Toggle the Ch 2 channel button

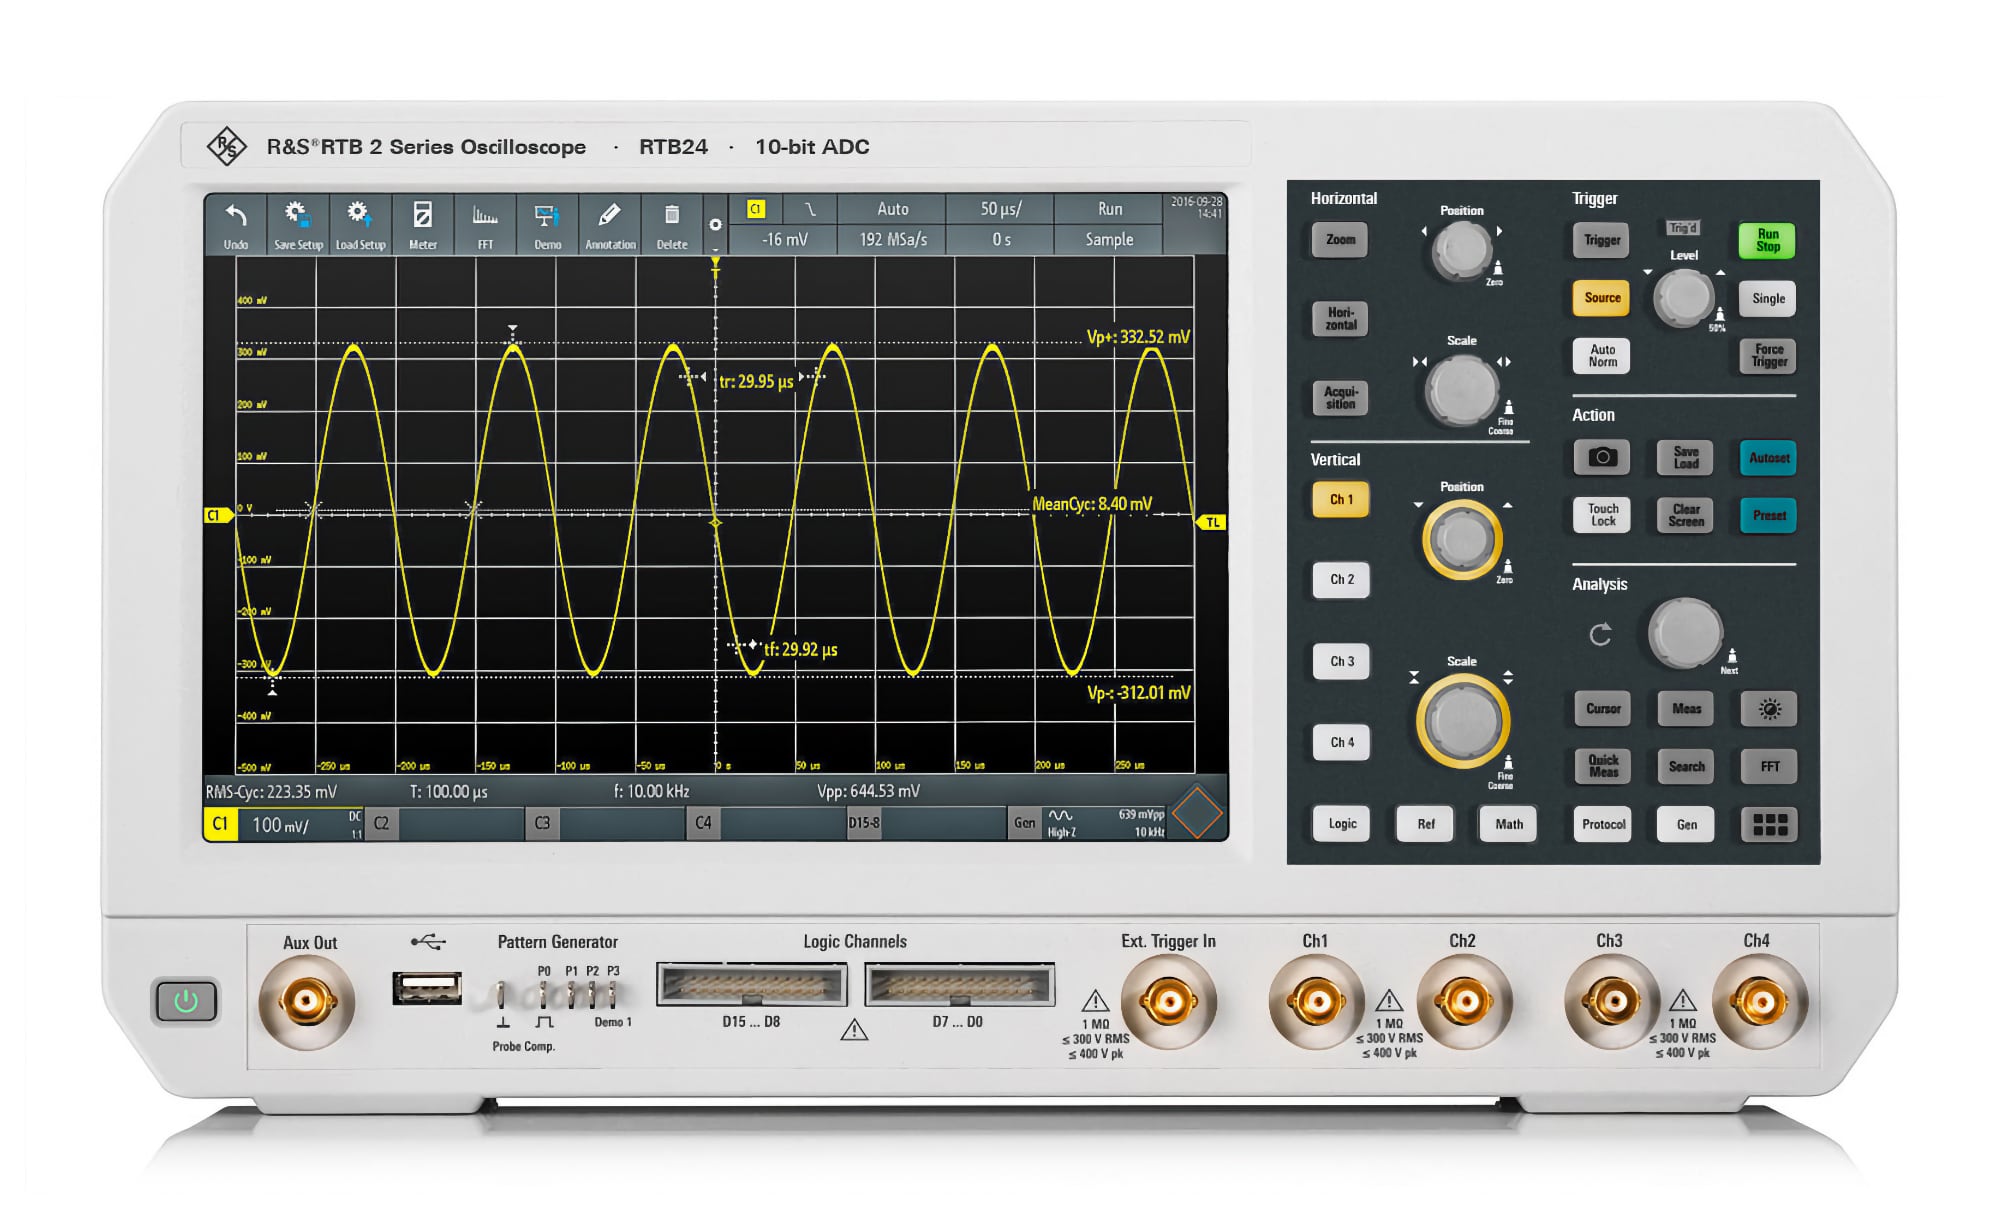(1341, 579)
